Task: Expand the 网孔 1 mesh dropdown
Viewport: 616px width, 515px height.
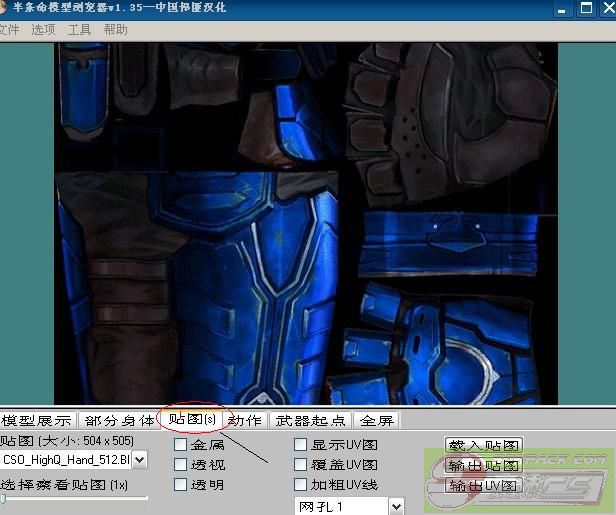Action: [396, 507]
